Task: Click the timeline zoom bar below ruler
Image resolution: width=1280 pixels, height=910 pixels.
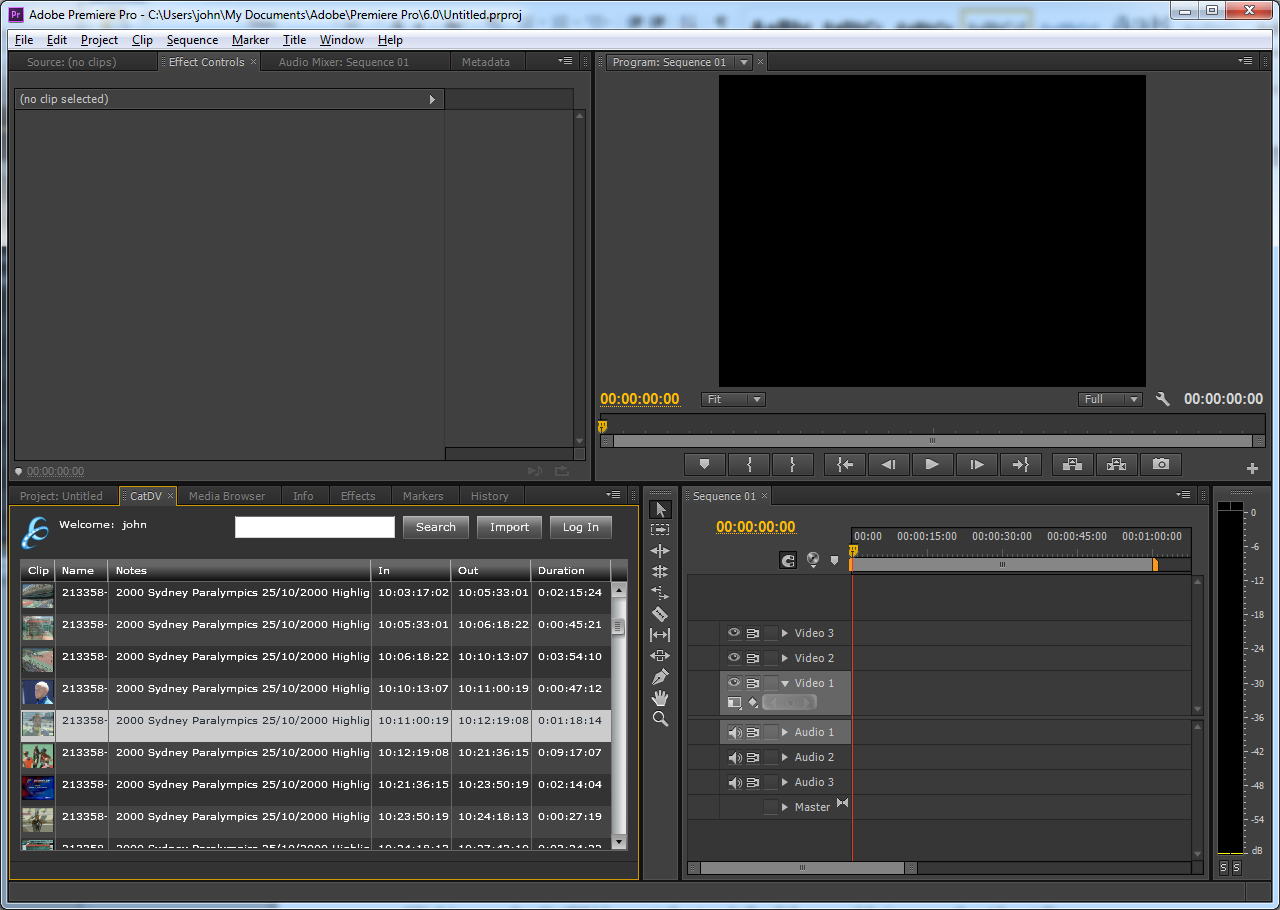Action: 1003,565
